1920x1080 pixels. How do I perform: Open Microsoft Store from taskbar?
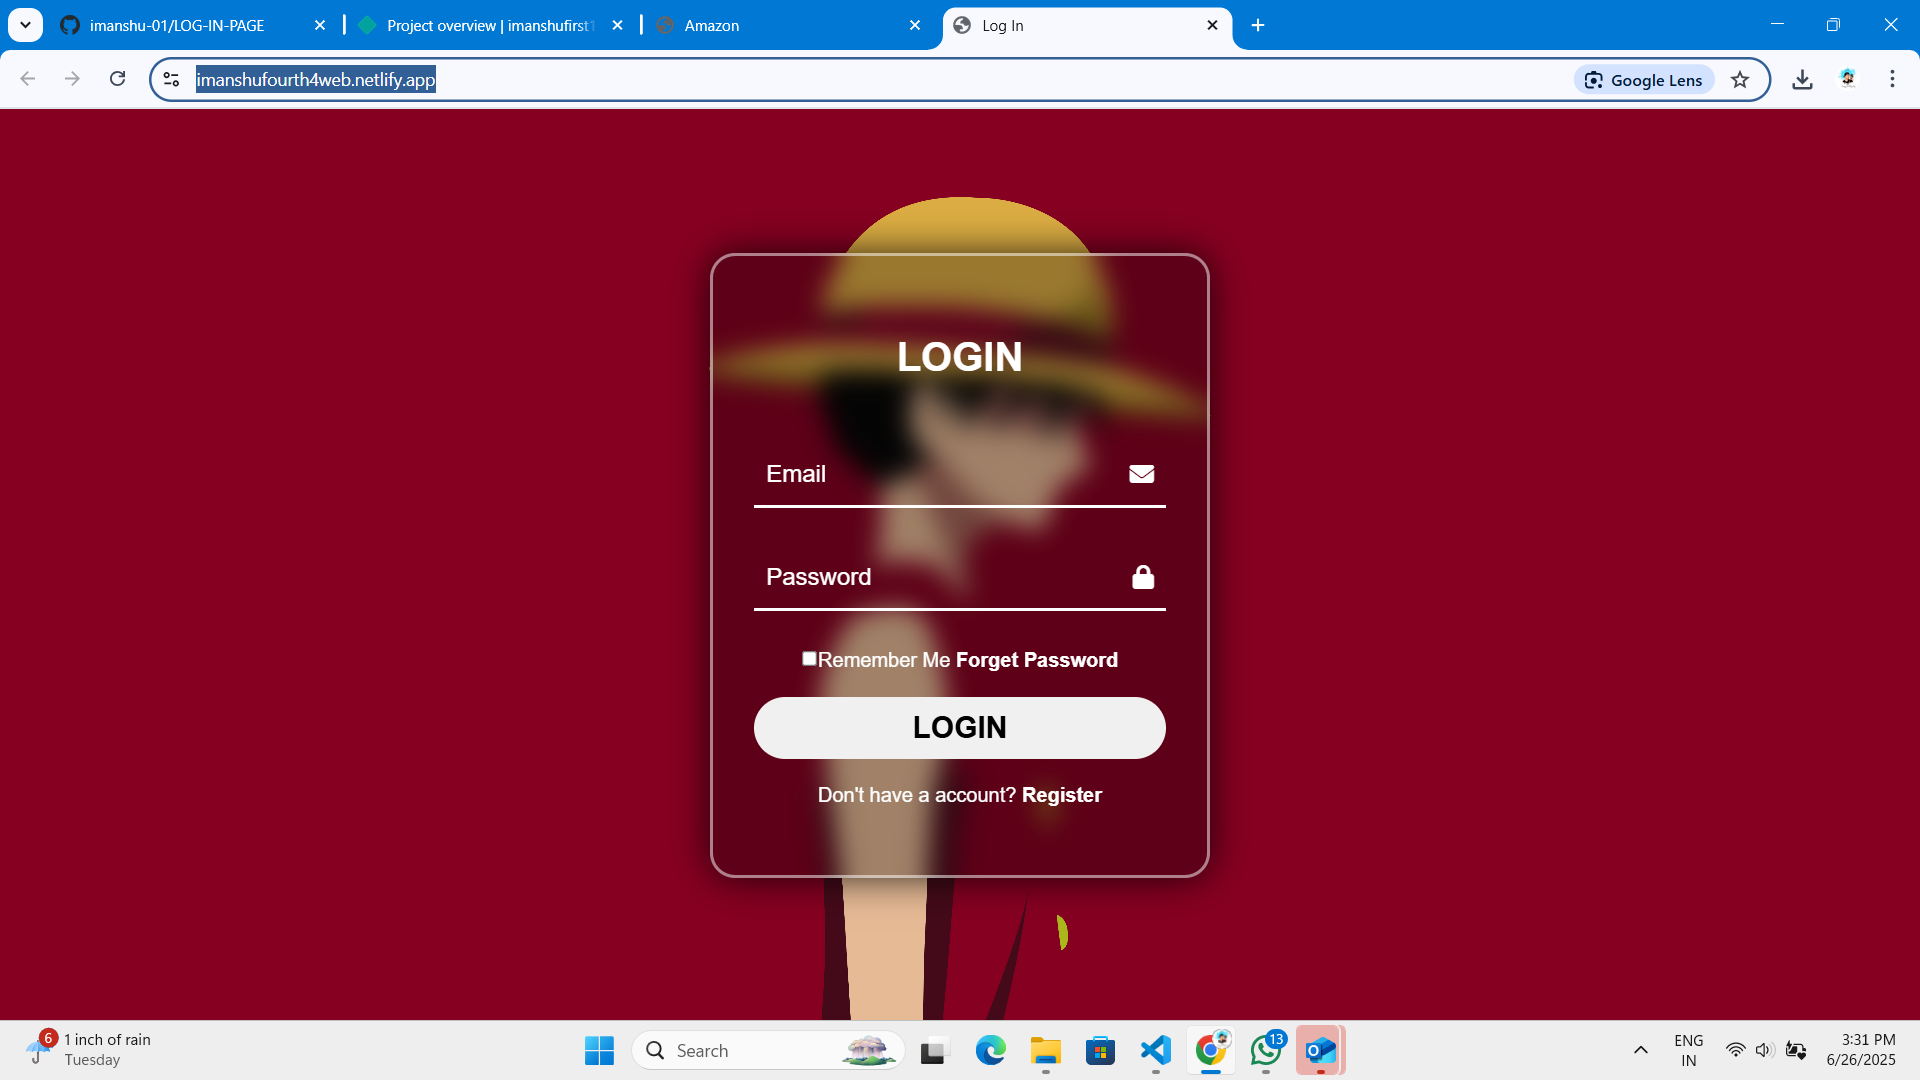(1101, 1051)
